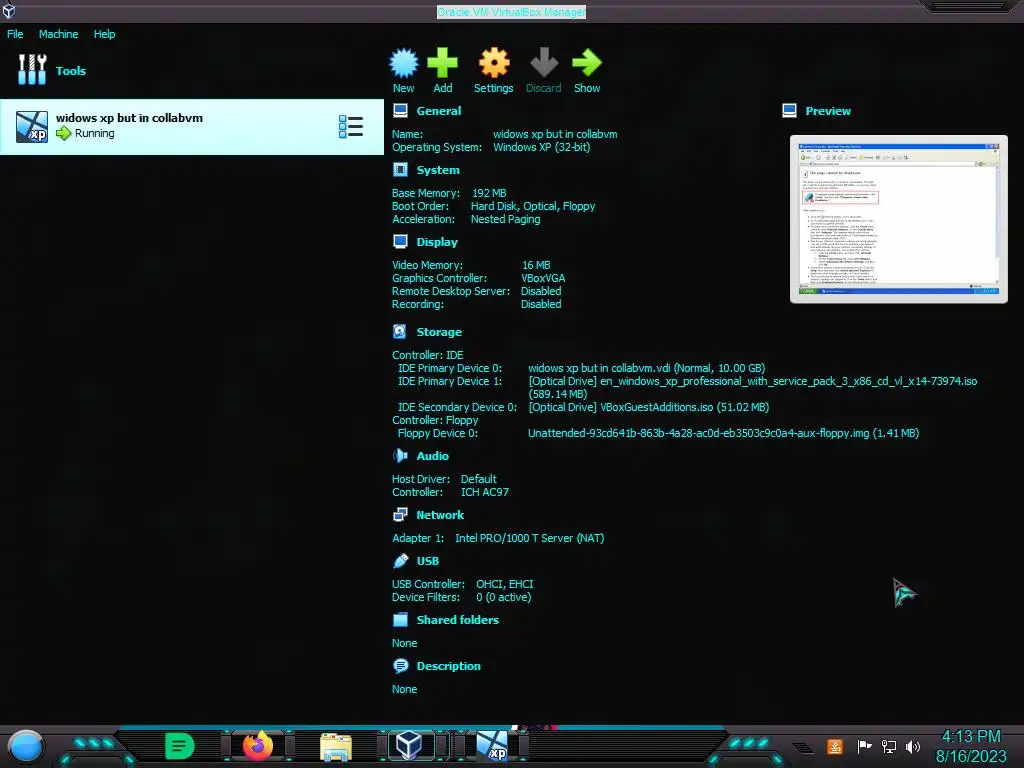Click the System section chip icon
The image size is (1024, 768).
click(400, 170)
